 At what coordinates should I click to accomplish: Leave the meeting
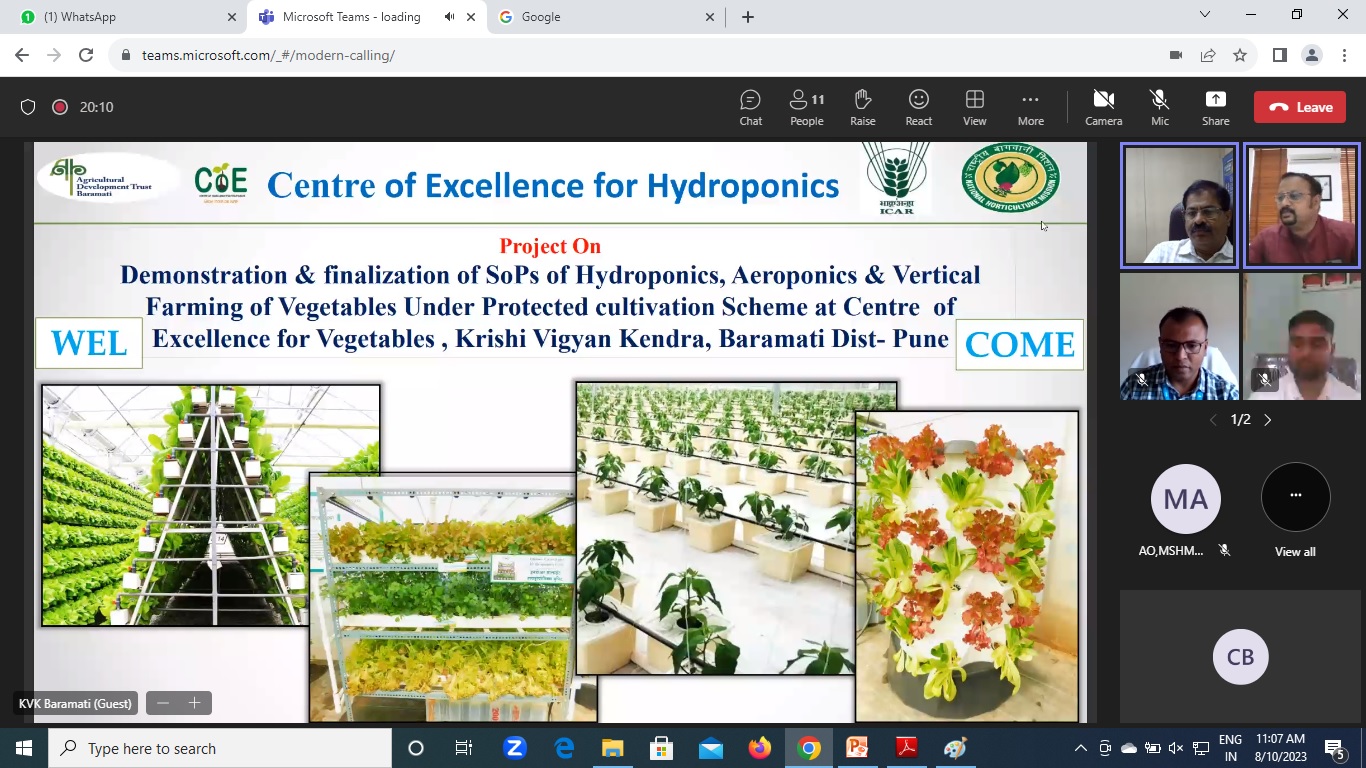(x=1300, y=107)
